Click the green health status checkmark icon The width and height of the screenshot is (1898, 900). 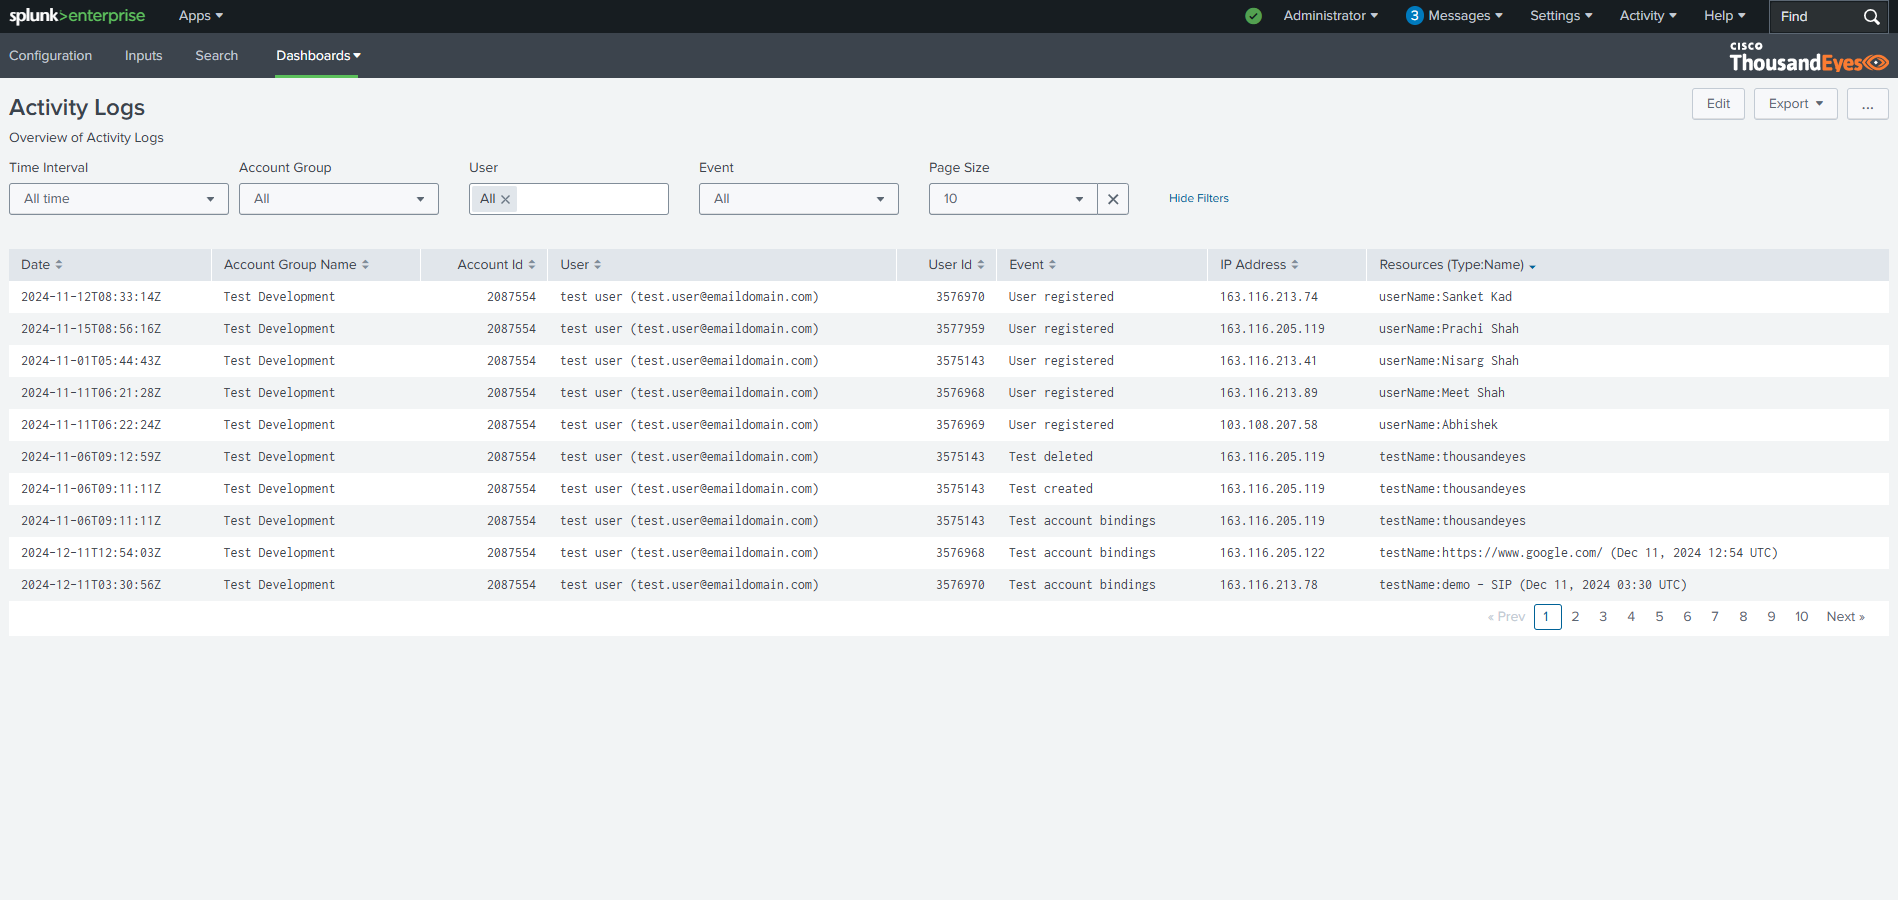coord(1253,16)
